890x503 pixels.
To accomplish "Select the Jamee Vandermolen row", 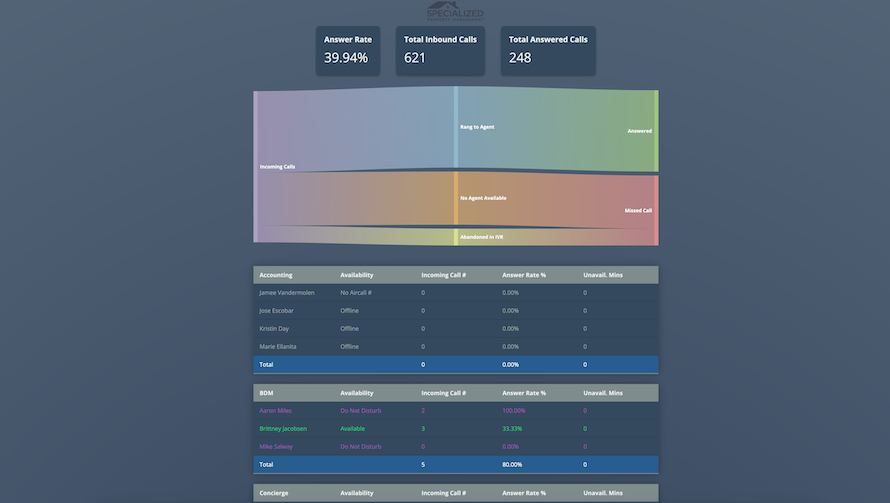I will click(x=456, y=293).
